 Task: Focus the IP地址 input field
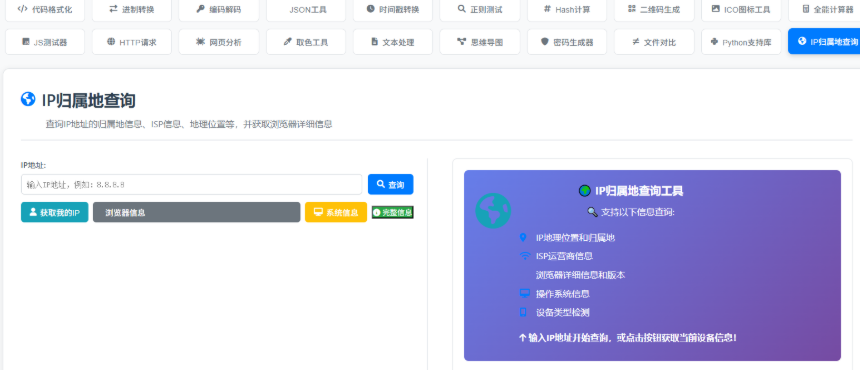pos(191,185)
